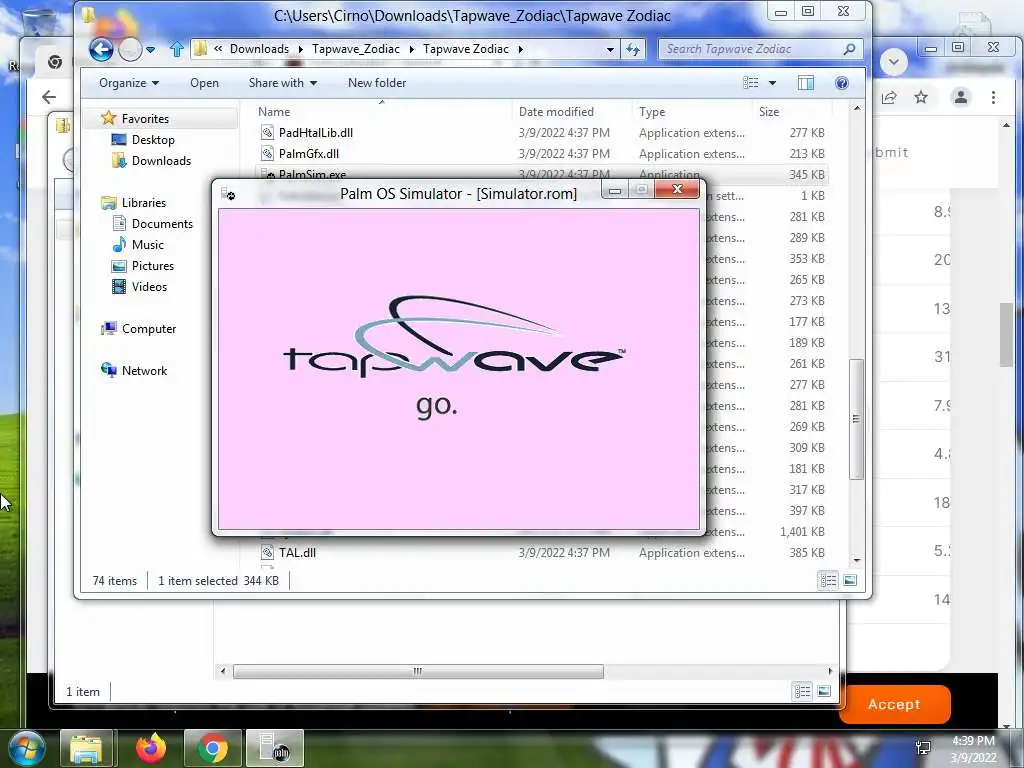Open the address bar history dropdown

click(610, 49)
